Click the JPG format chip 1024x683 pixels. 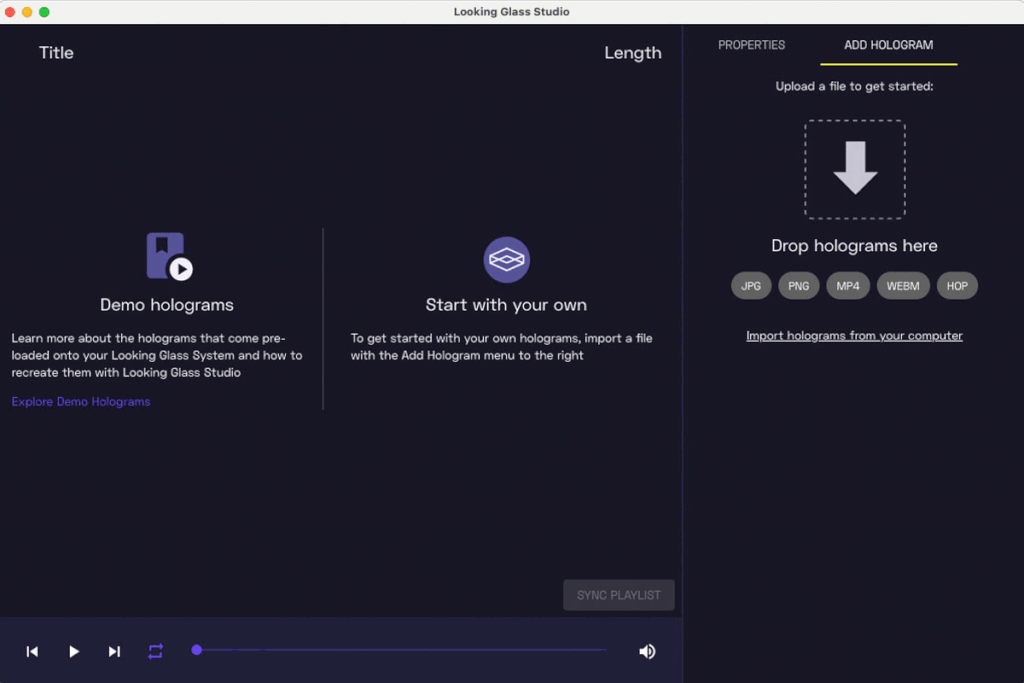tap(751, 285)
